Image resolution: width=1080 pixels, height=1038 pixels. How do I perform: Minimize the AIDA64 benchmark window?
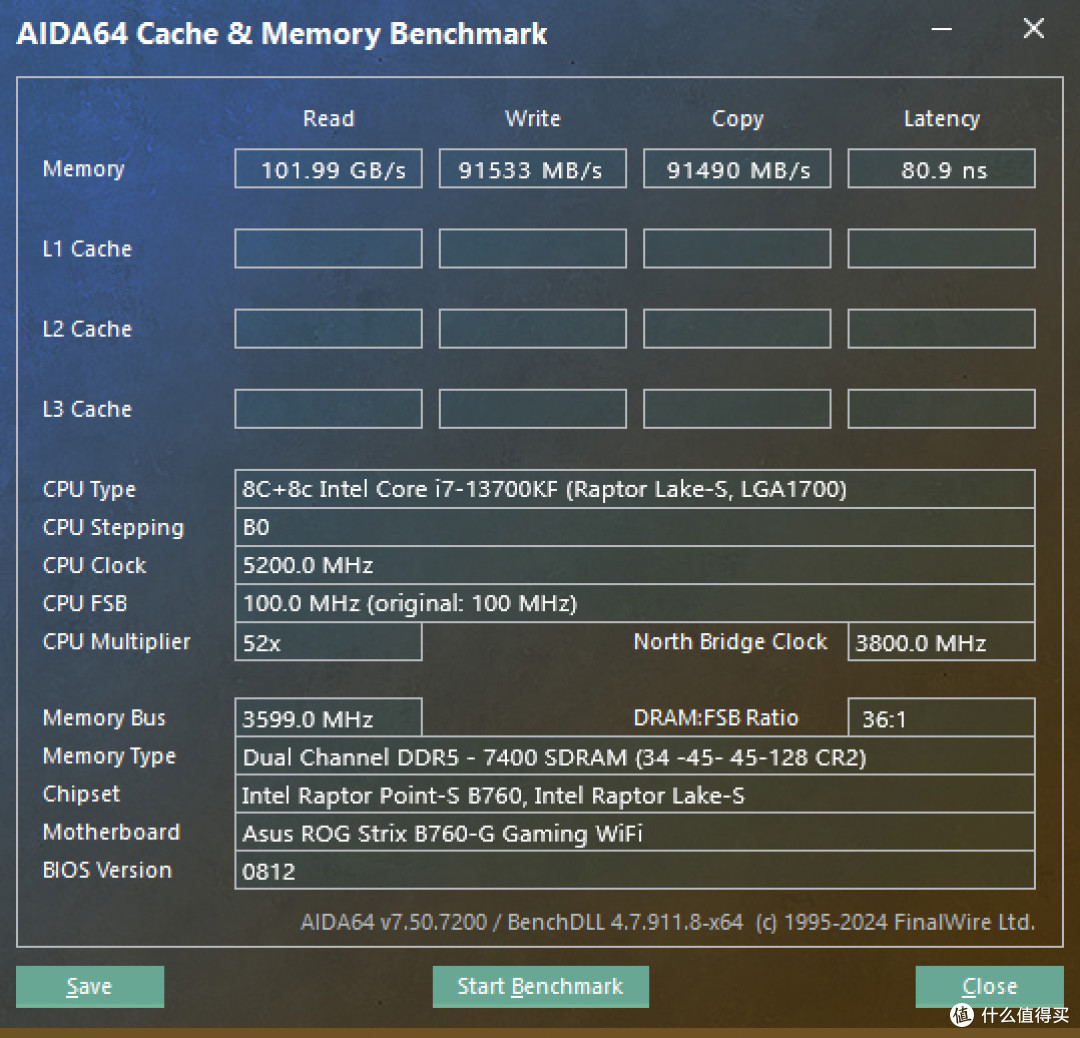pos(942,29)
